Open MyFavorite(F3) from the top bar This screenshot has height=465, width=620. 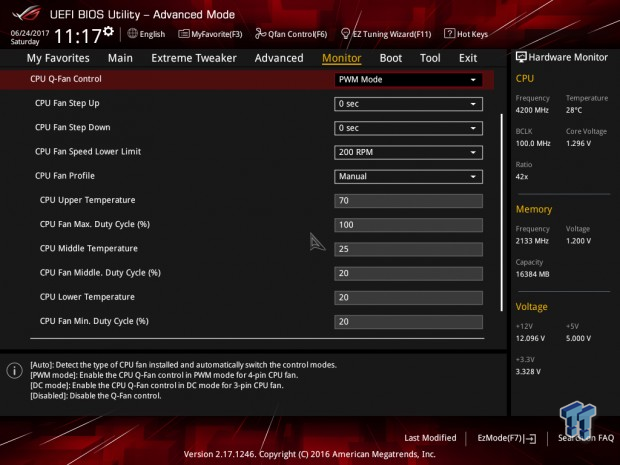pyautogui.click(x=210, y=34)
